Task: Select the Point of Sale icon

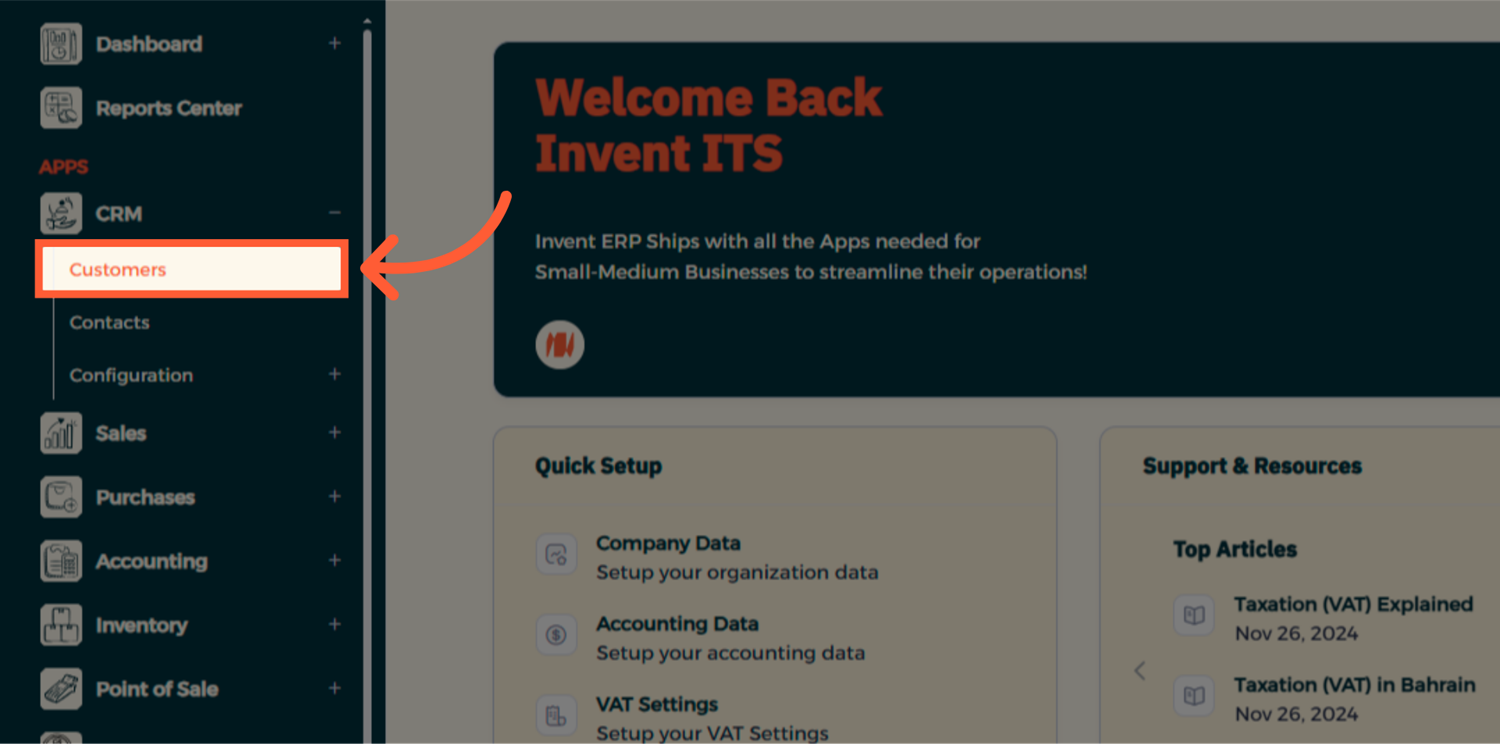Action: click(61, 689)
